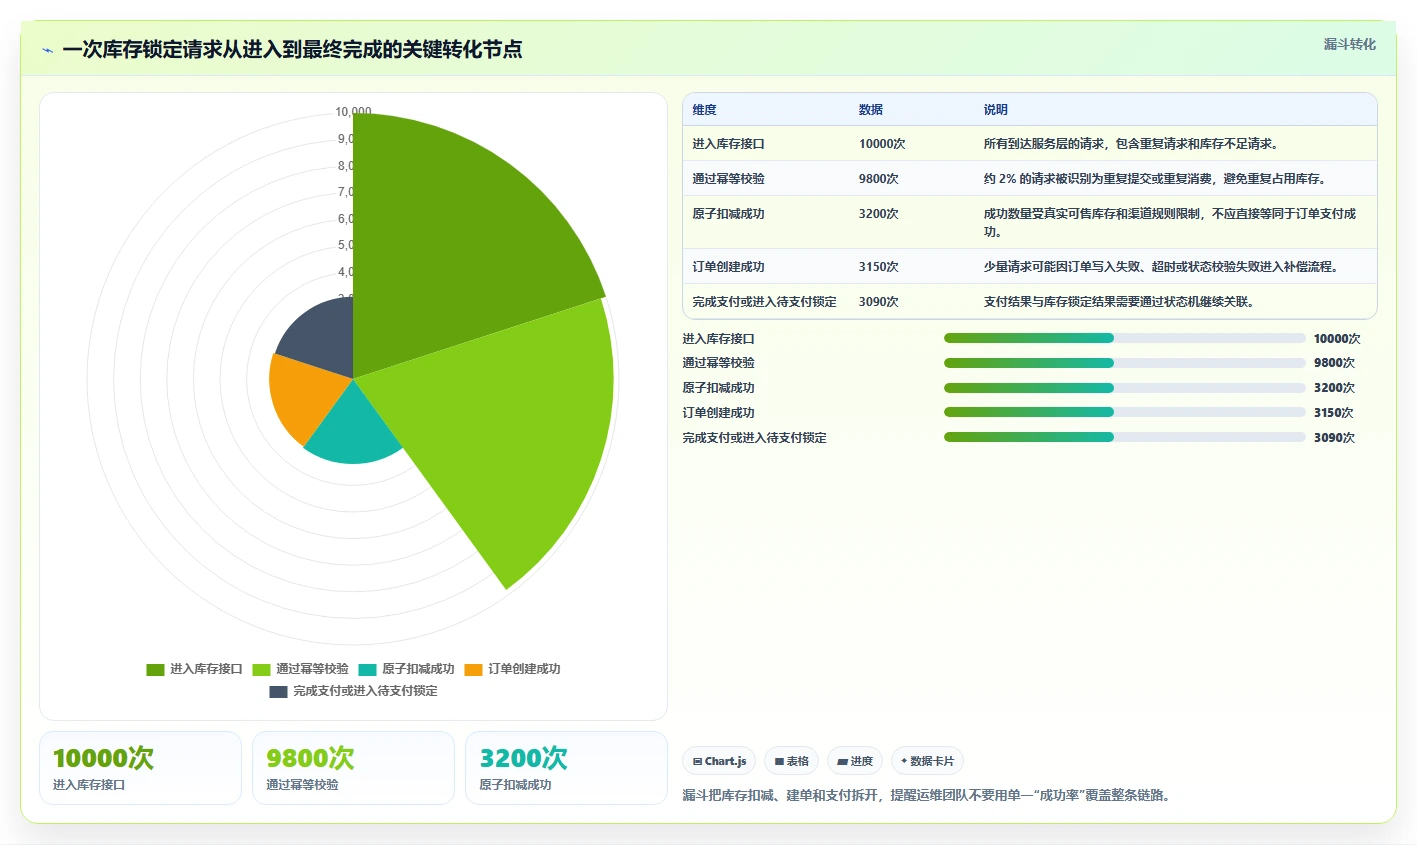Click the 进度 chip

coord(855,761)
